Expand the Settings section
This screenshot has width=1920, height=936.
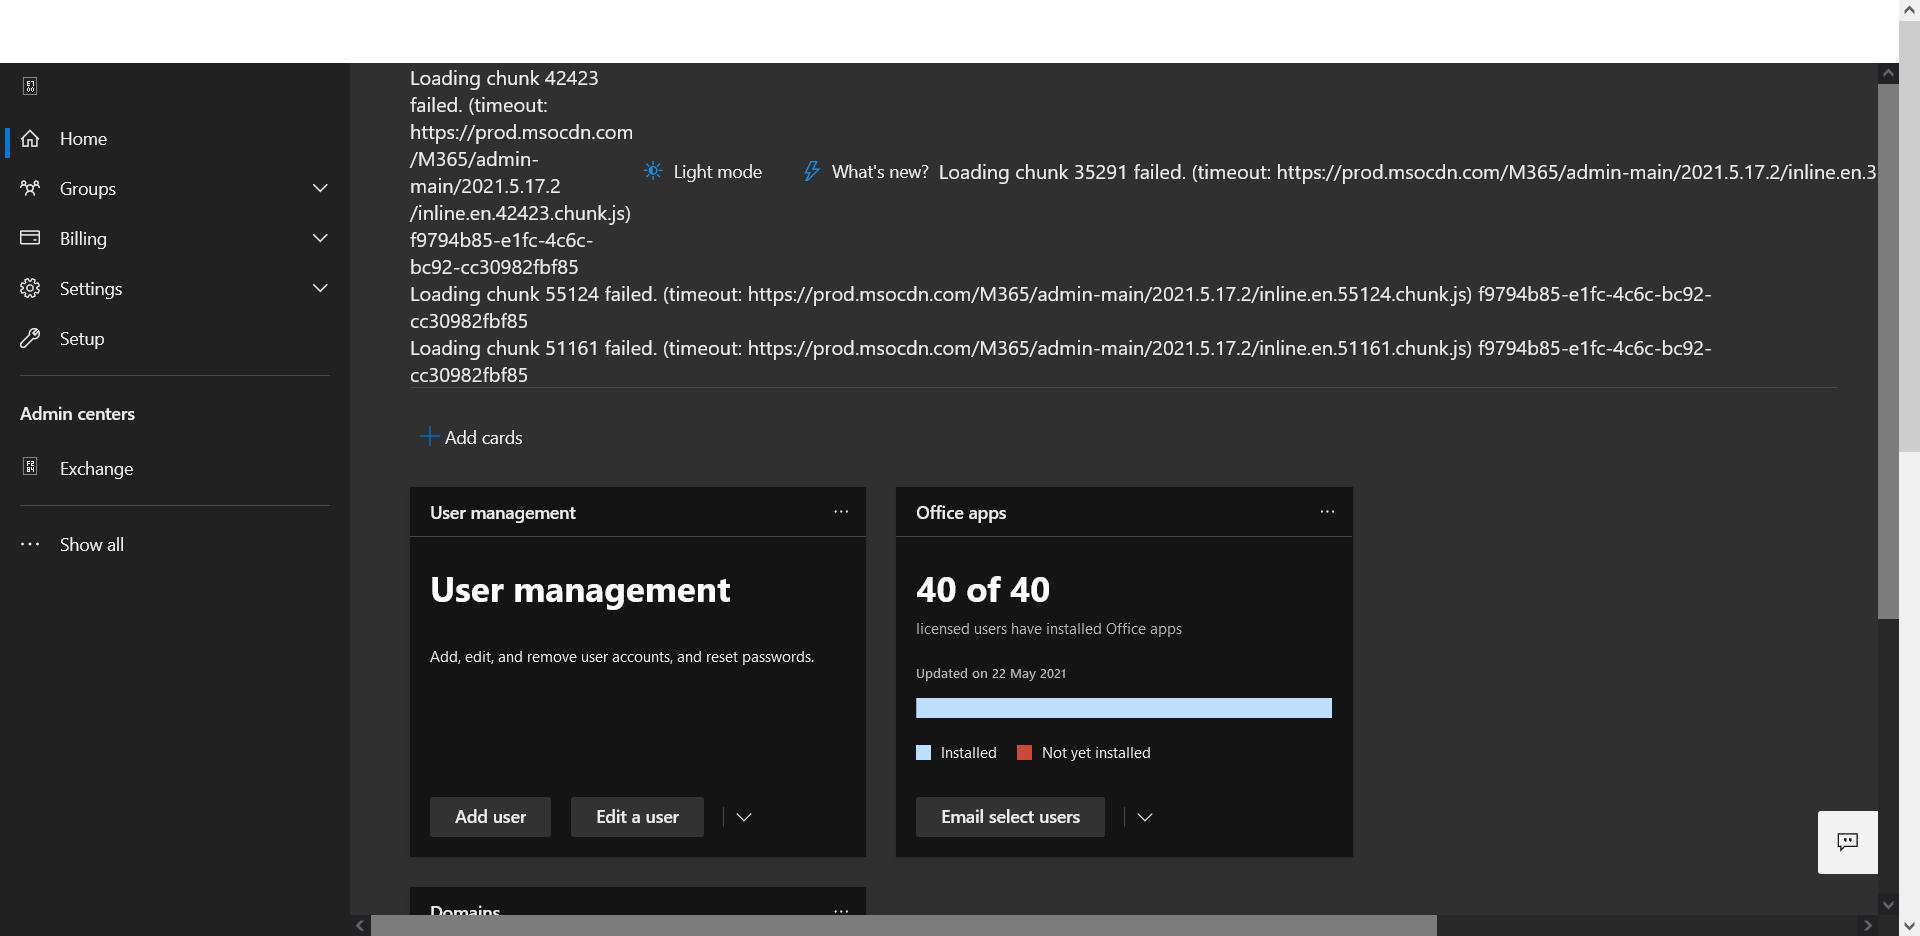coord(320,288)
